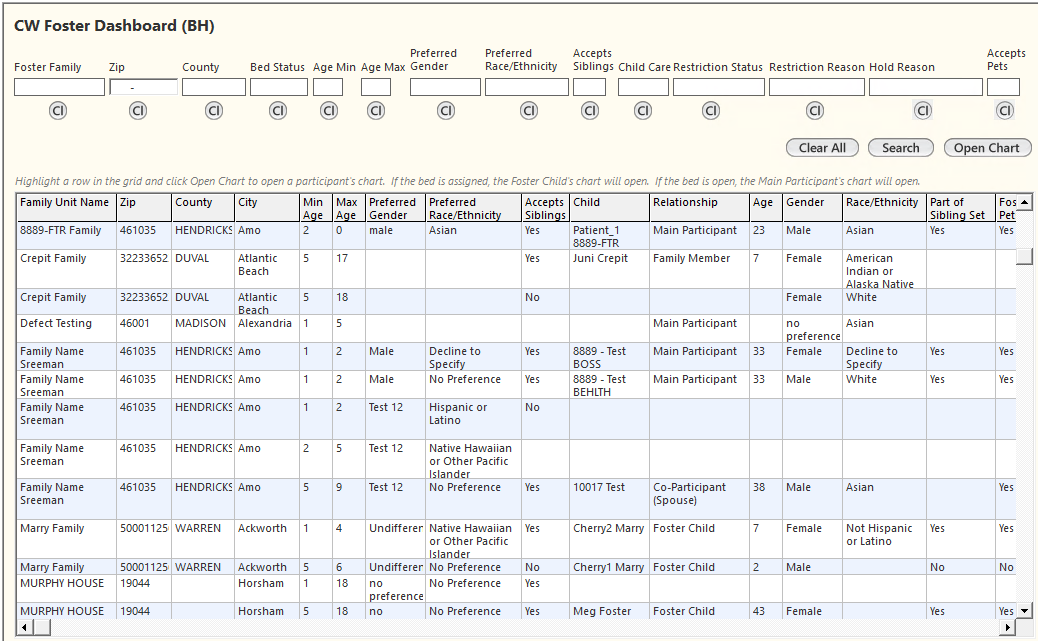
Task: Clear the Foster Family filter using its Cl icon
Action: (58, 111)
